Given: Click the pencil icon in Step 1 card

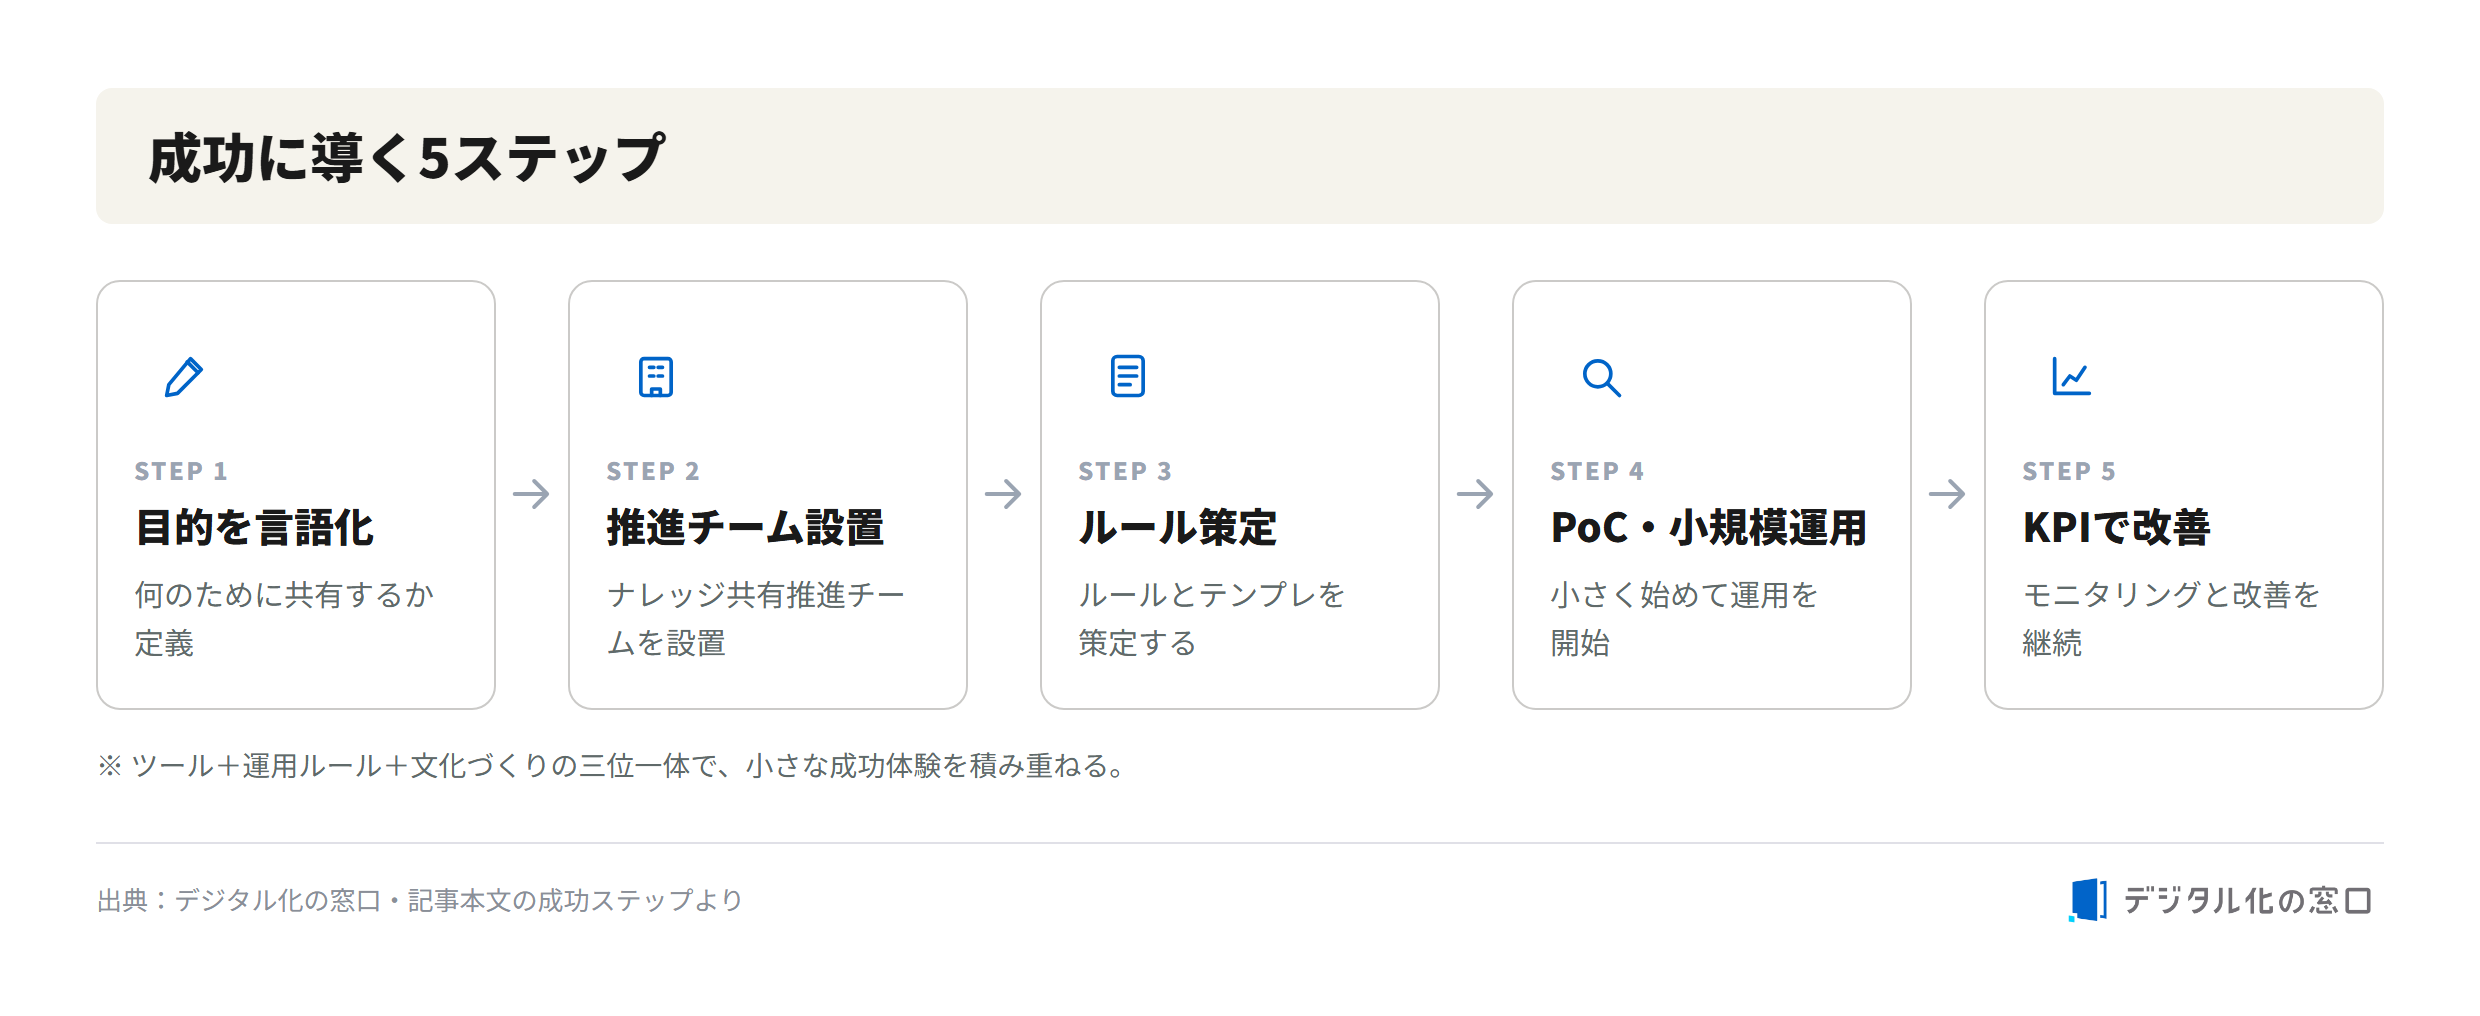Looking at the screenshot, I should [x=184, y=377].
